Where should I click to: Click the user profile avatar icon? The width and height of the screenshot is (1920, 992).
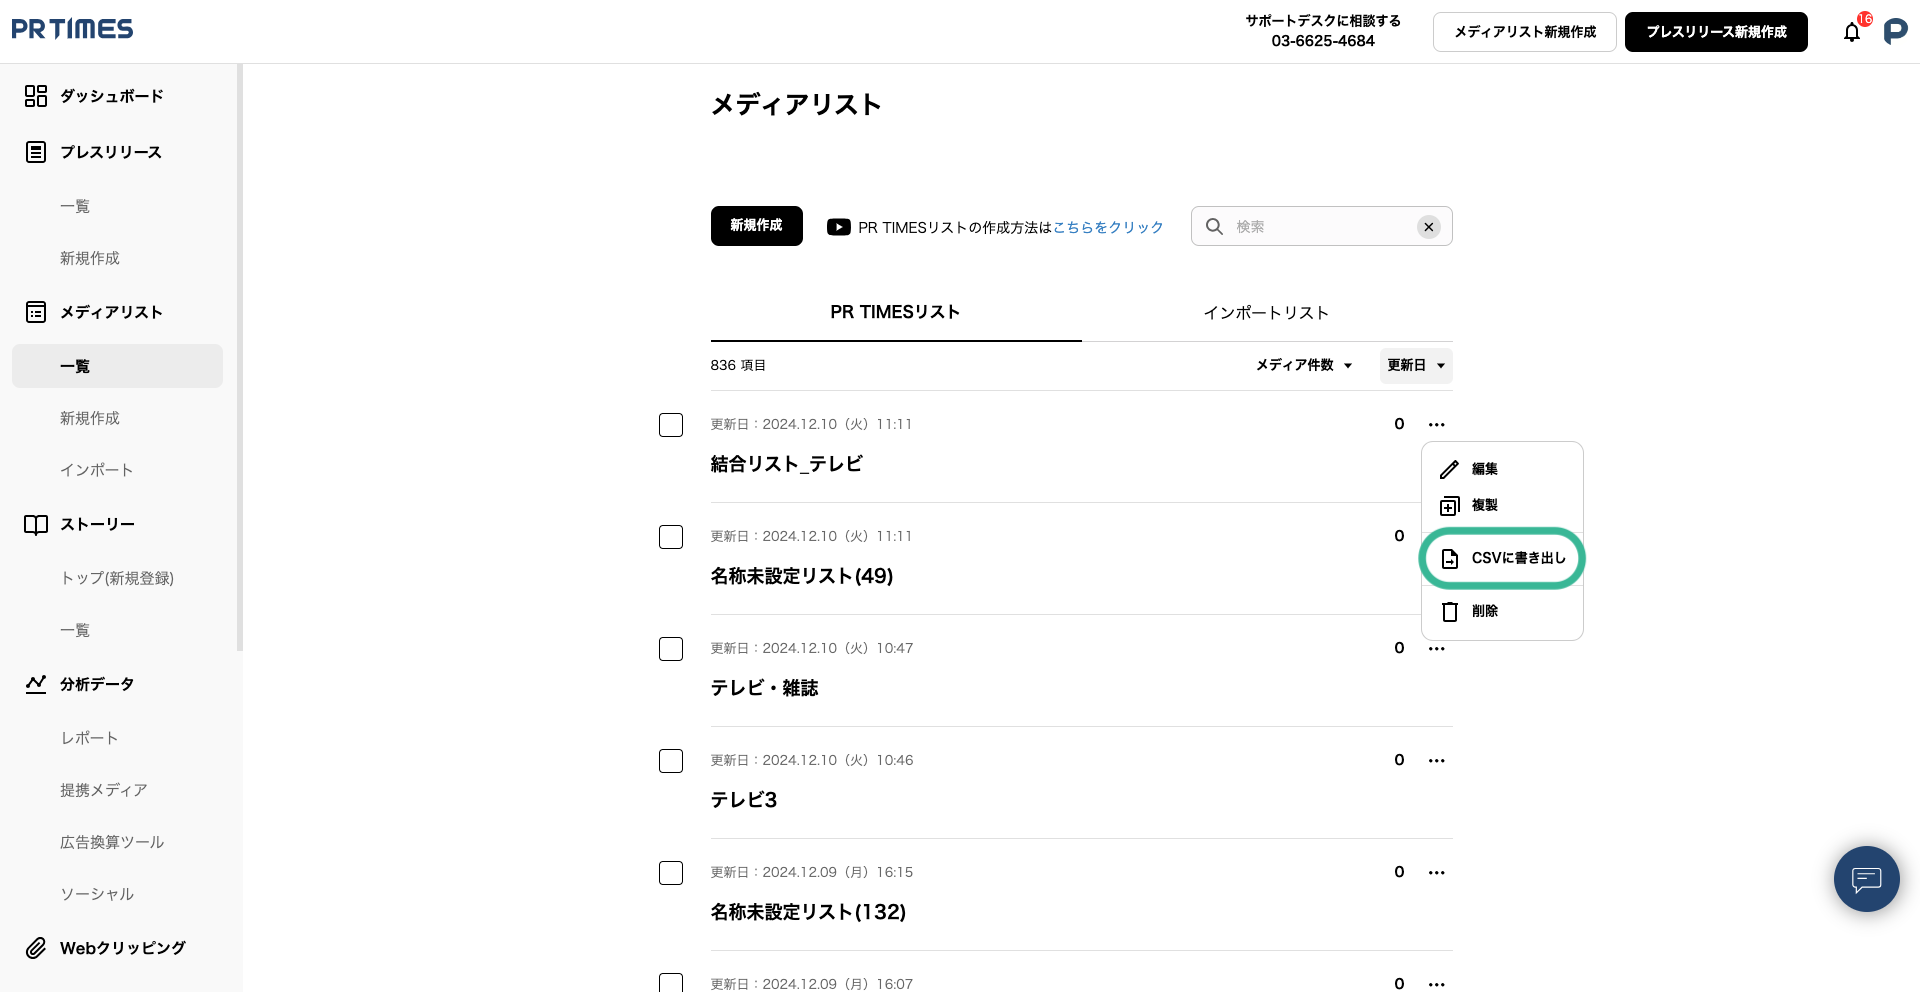tap(1895, 32)
